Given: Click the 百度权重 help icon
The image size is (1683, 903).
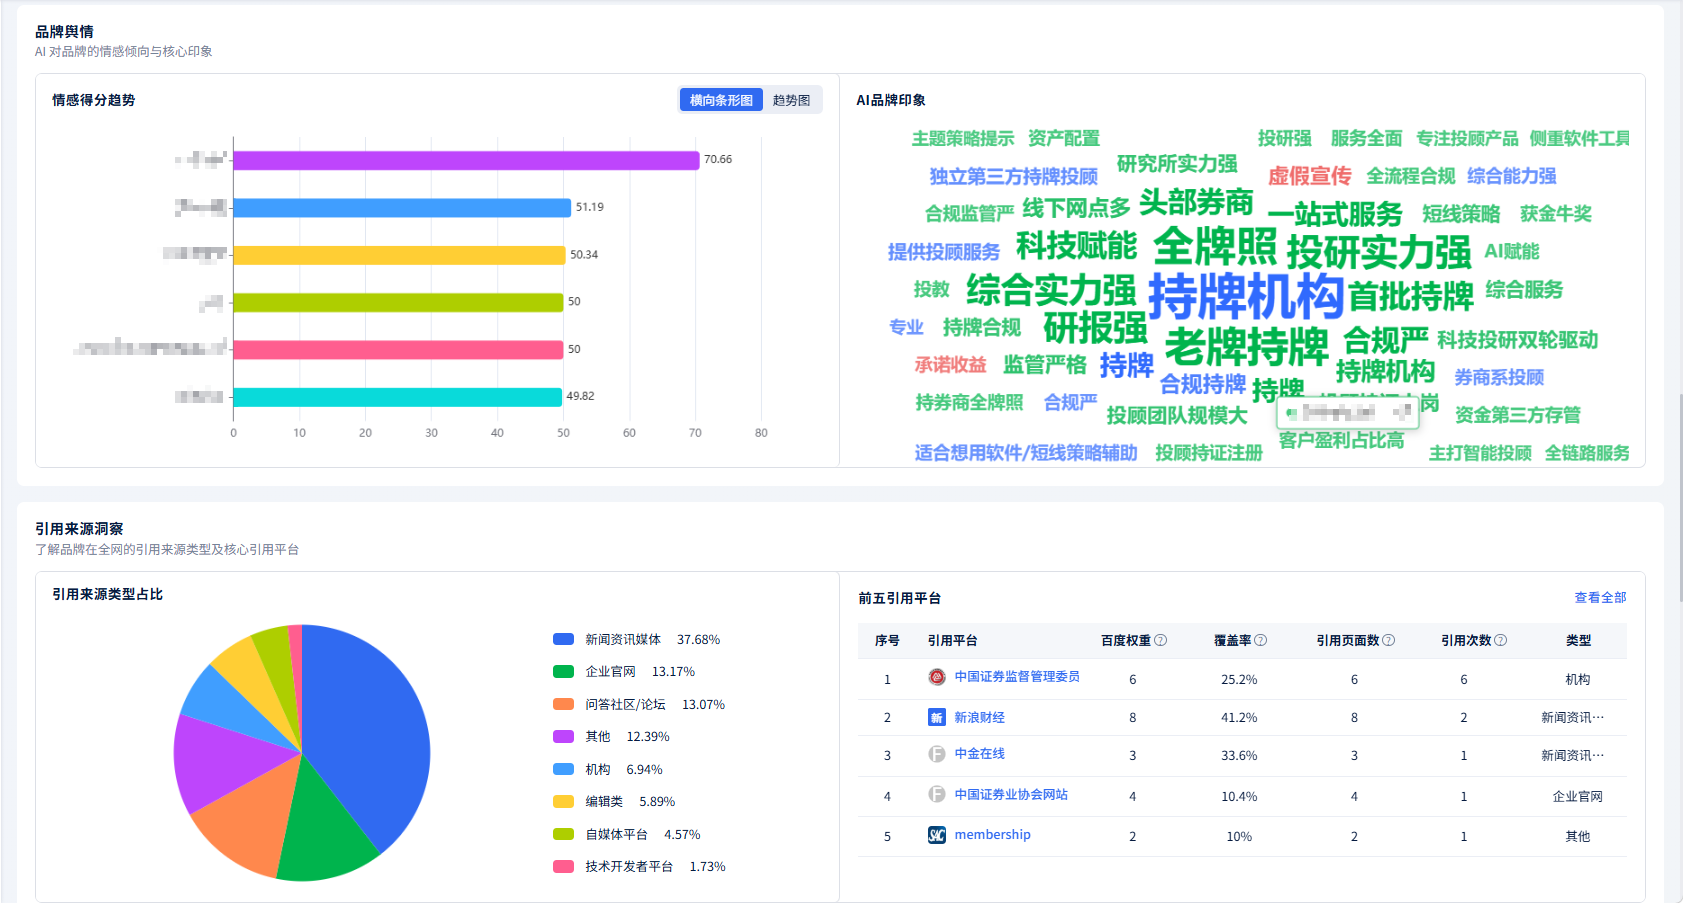Looking at the screenshot, I should pos(1160,640).
